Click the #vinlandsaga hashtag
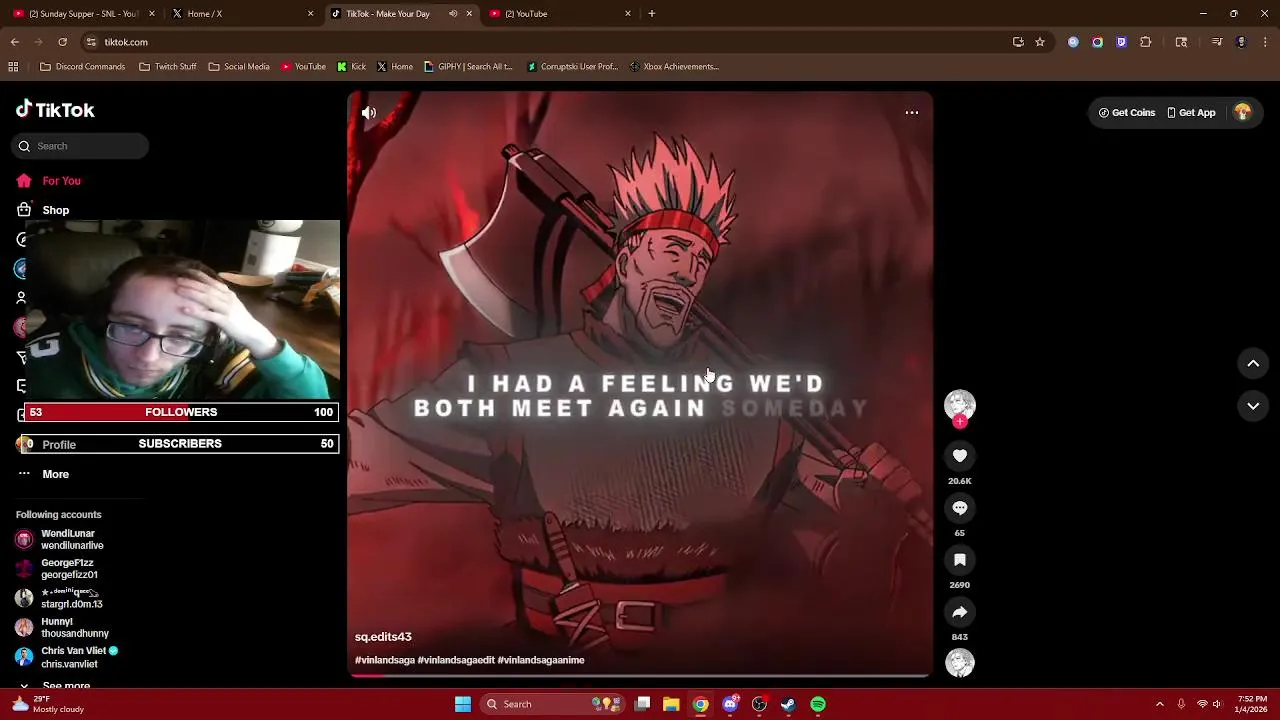This screenshot has width=1280, height=720. 385,660
